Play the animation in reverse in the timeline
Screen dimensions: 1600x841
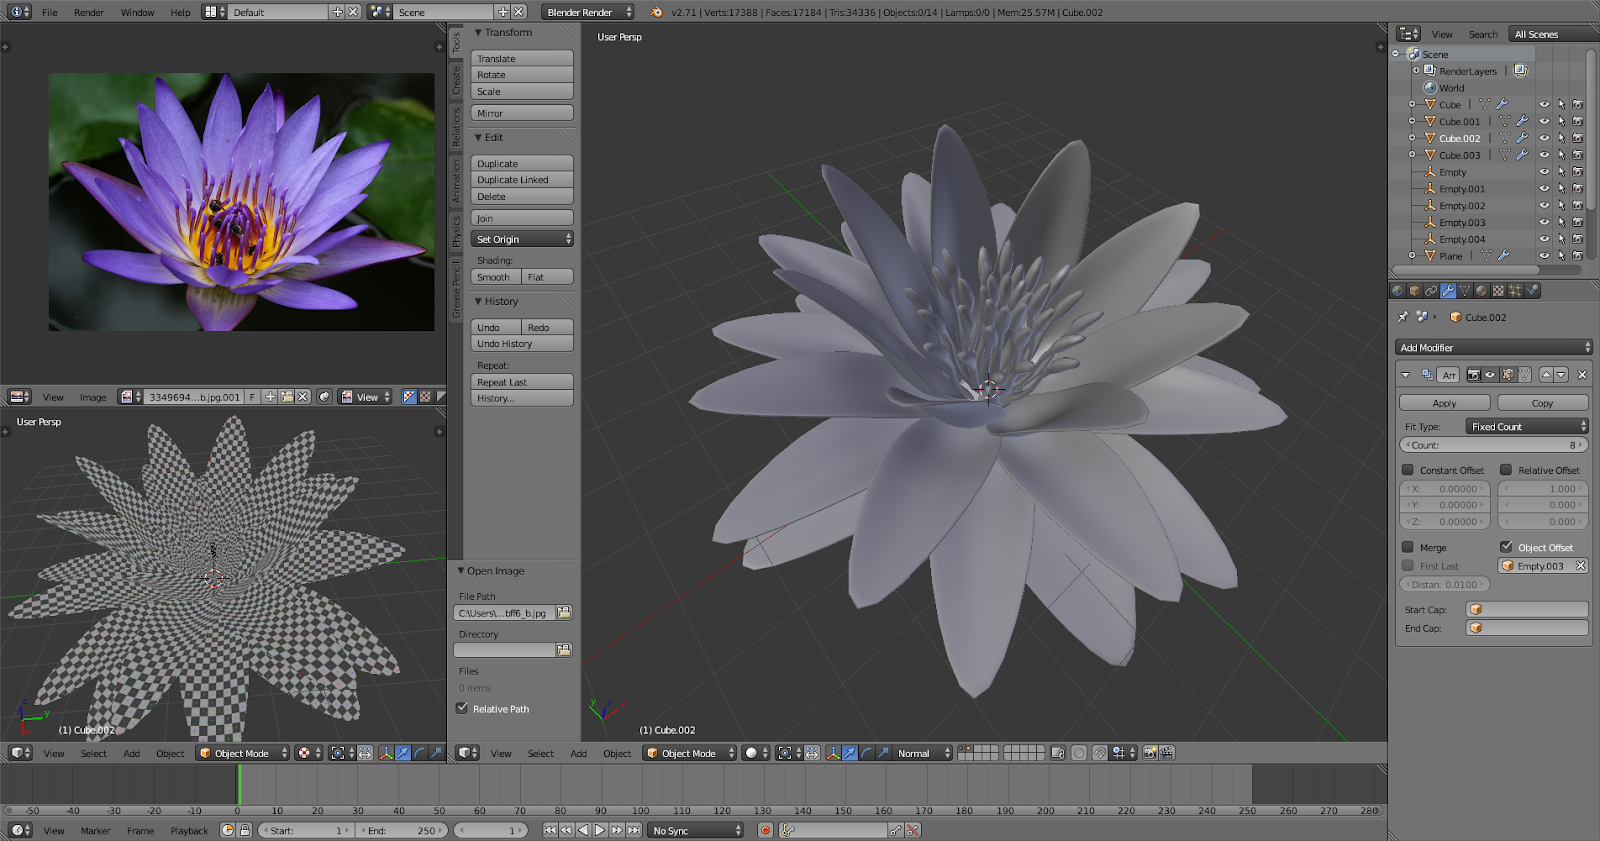pos(583,830)
